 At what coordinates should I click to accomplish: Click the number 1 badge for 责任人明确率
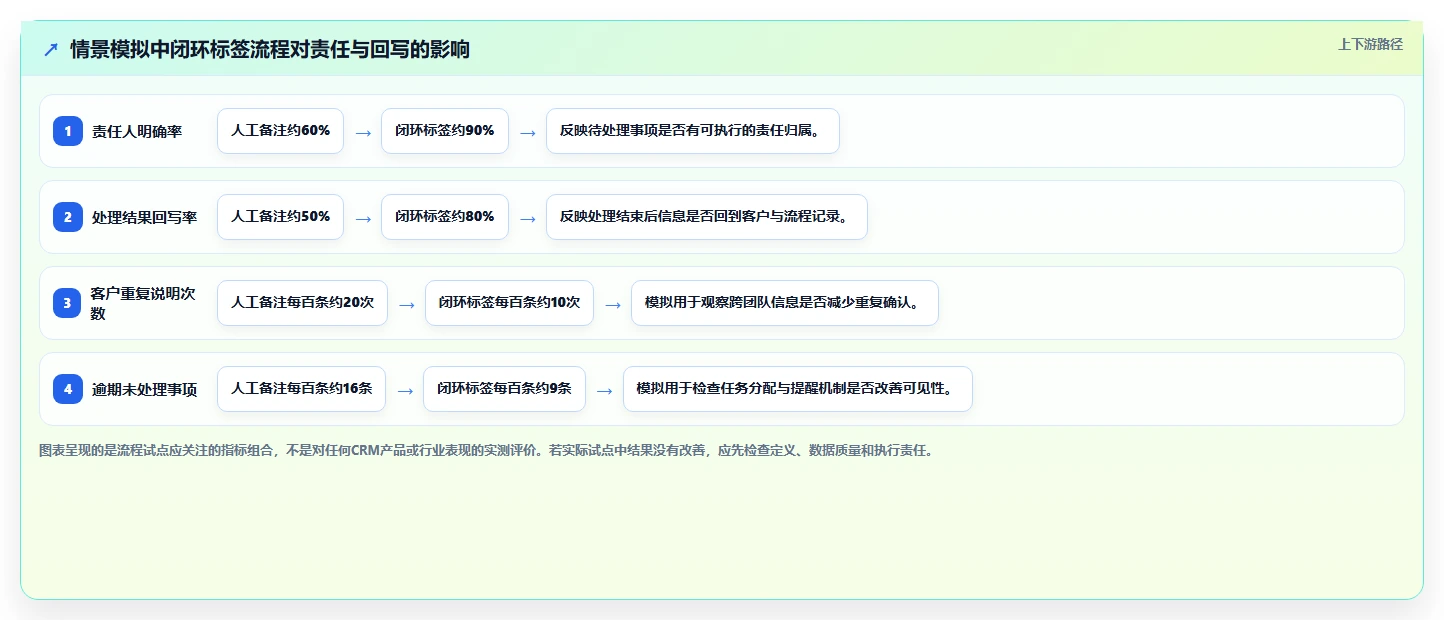pyautogui.click(x=68, y=131)
